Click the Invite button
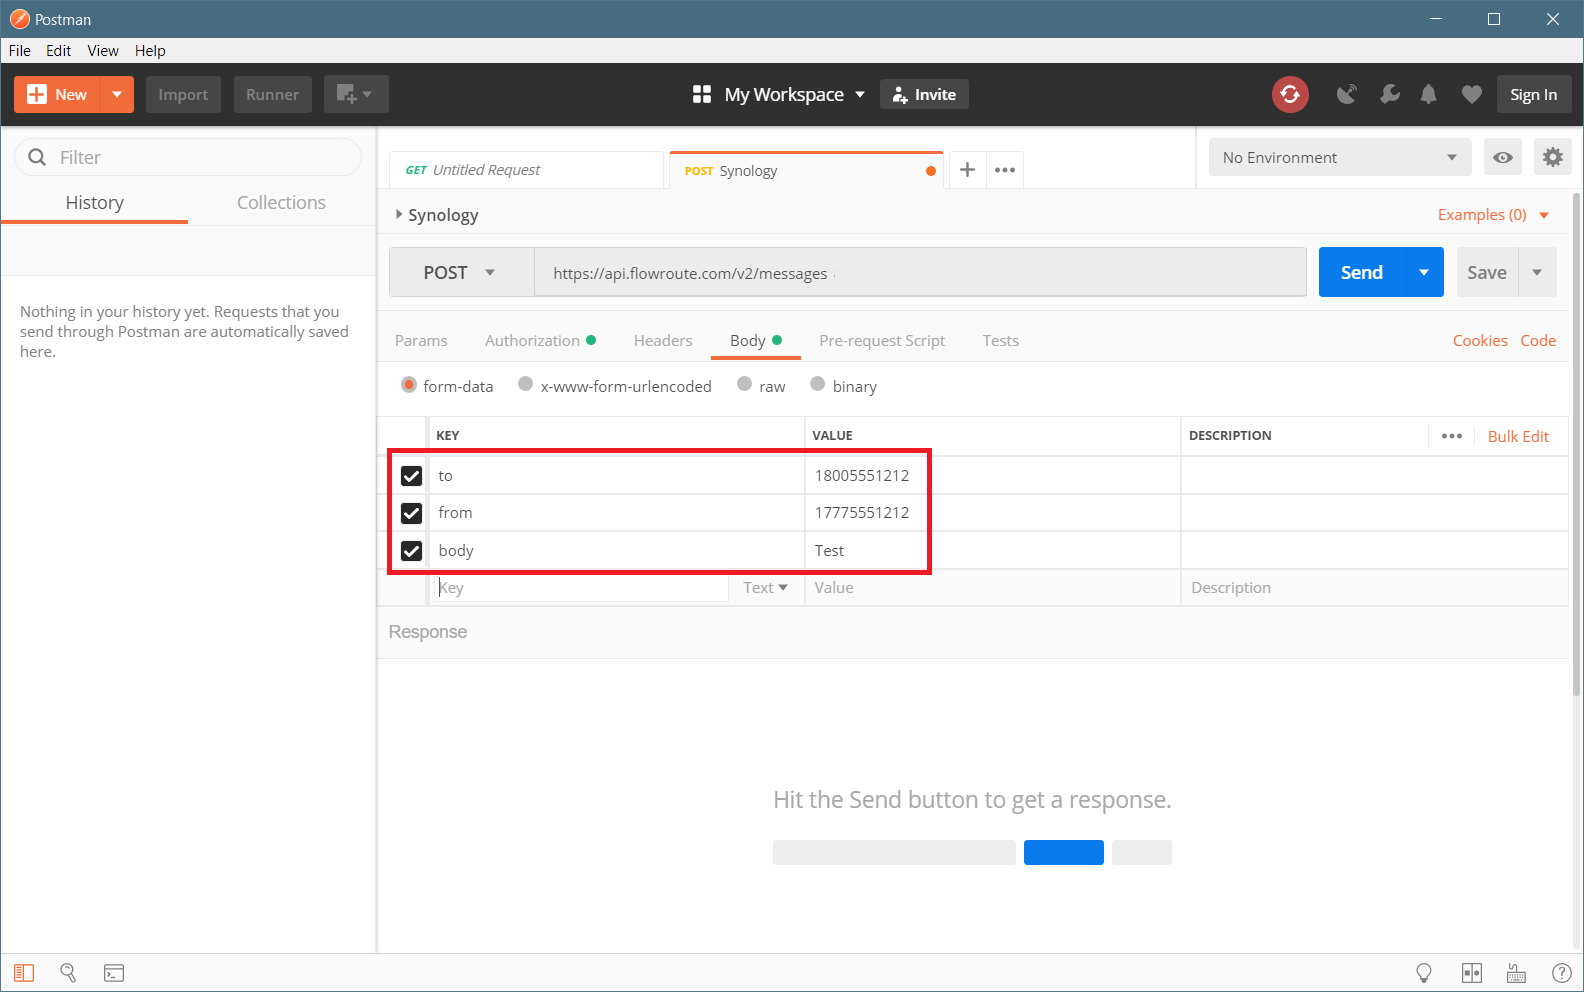The image size is (1584, 992). [924, 94]
